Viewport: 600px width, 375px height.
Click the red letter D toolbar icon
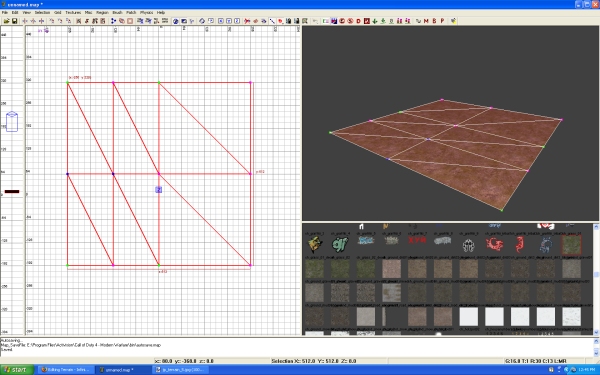[359, 21]
